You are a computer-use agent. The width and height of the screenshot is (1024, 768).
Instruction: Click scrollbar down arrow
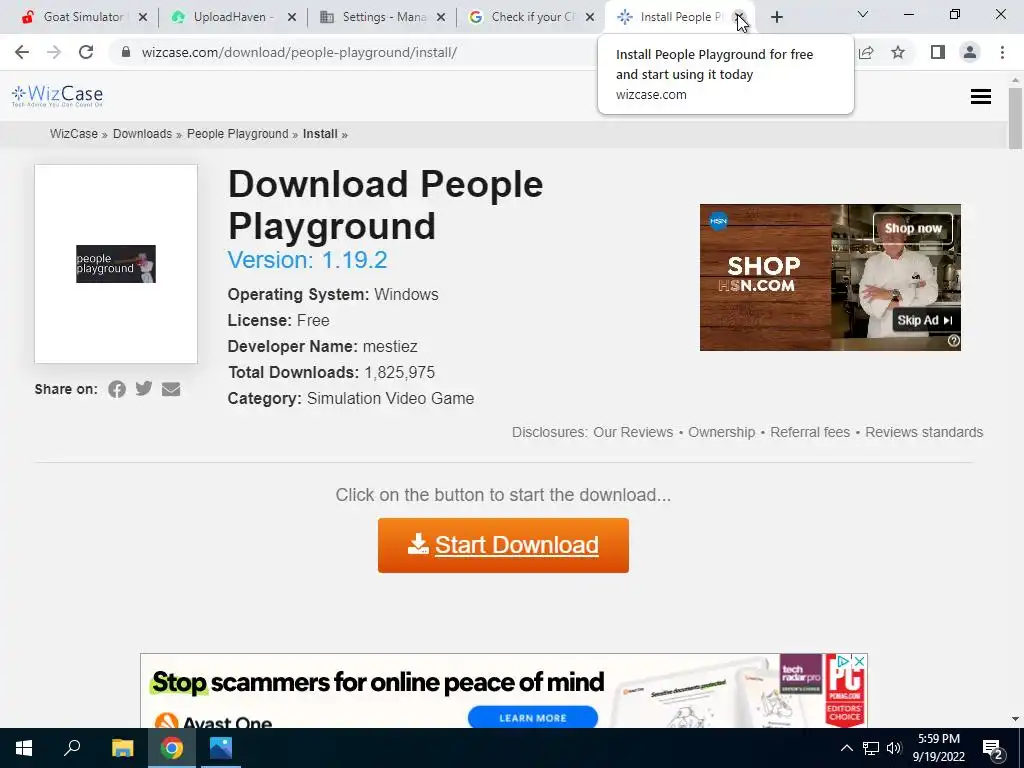tap(1016, 719)
